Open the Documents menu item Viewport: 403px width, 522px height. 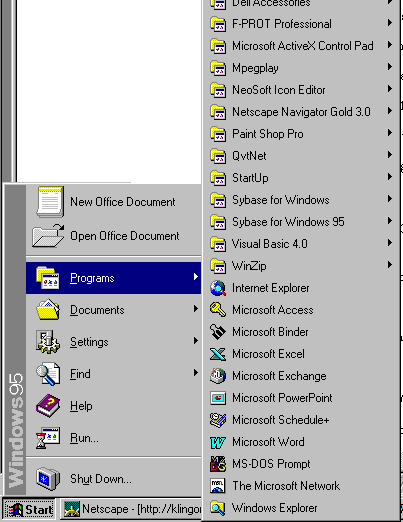tap(114, 310)
